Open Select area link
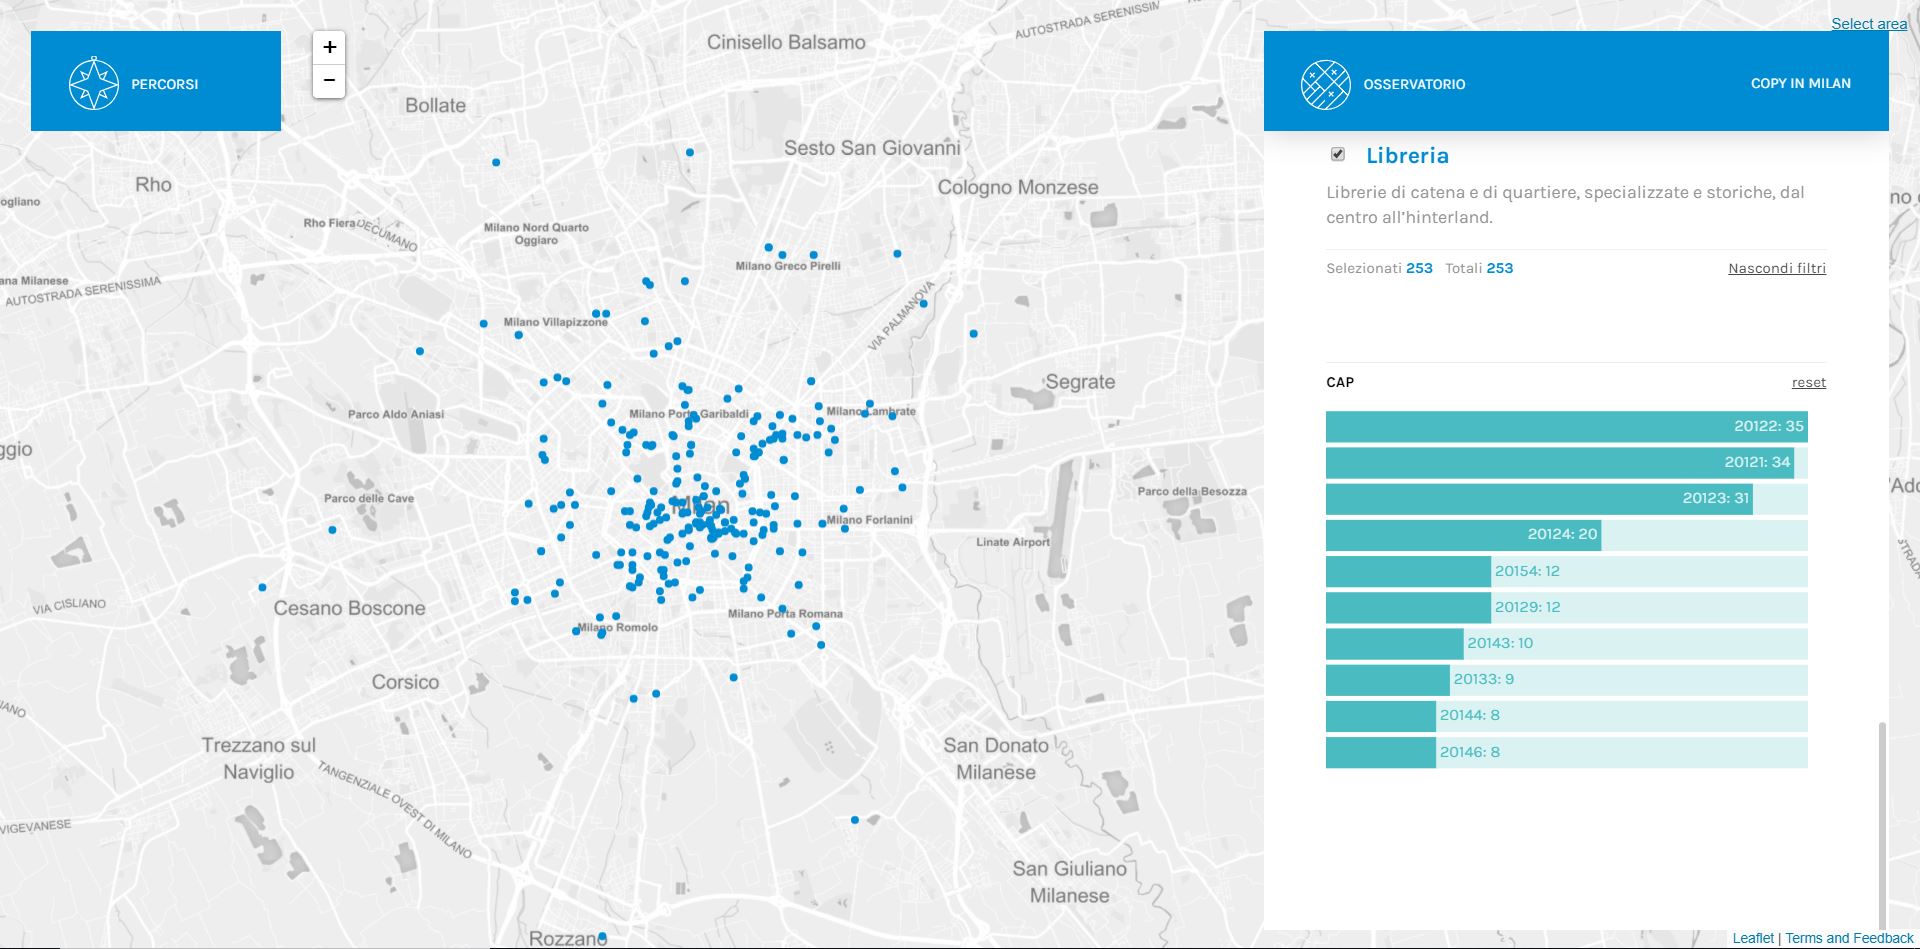The image size is (1920, 949). pos(1869,24)
